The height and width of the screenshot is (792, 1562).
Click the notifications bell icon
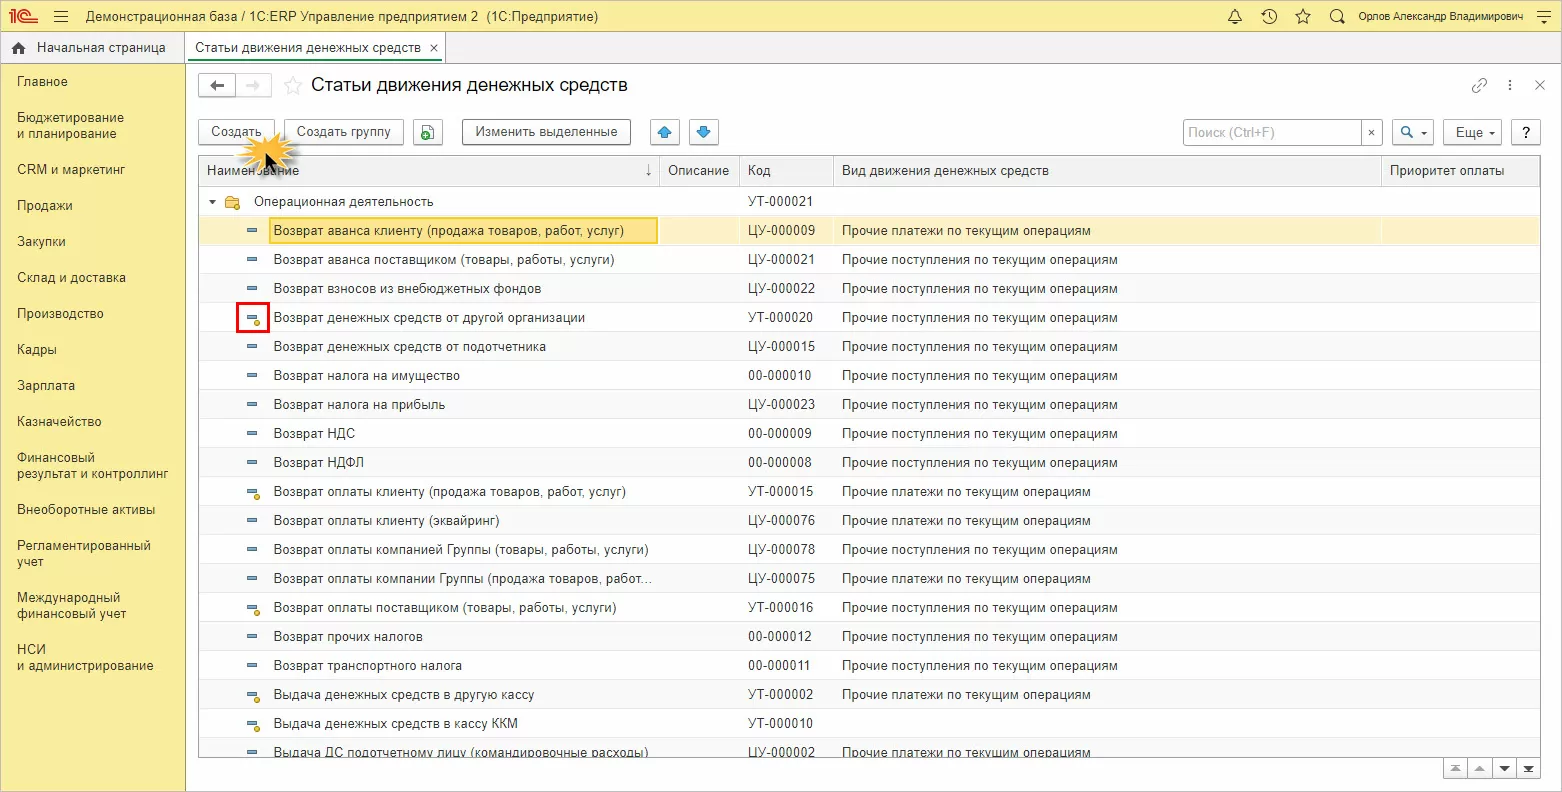[1235, 17]
